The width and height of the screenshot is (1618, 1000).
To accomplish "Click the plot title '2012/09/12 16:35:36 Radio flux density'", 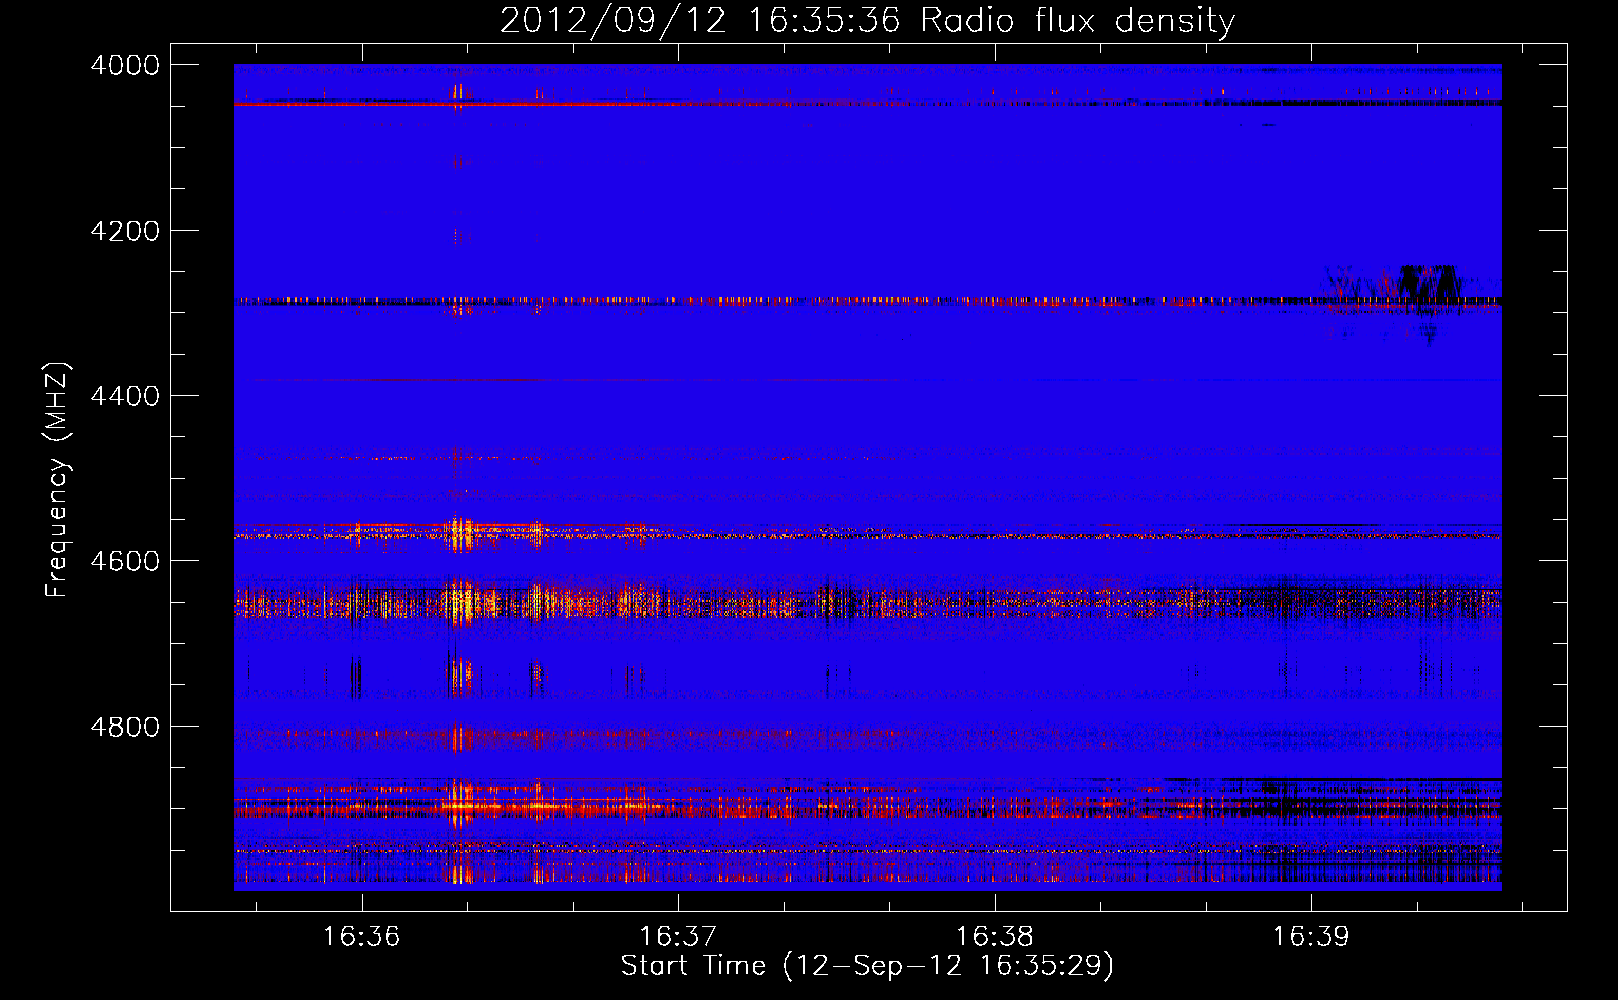I will (x=867, y=20).
